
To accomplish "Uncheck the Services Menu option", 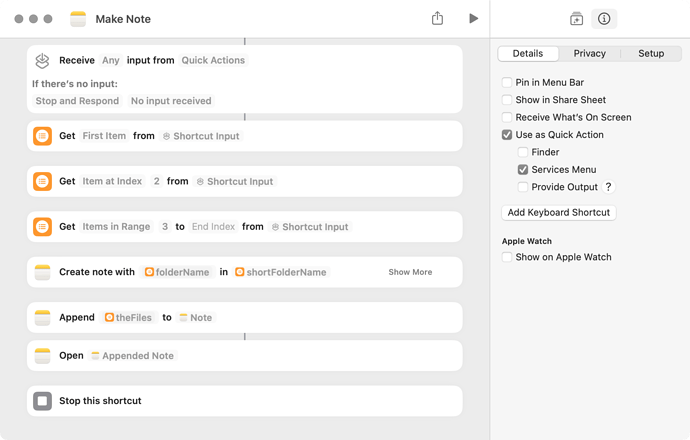I will [x=523, y=170].
